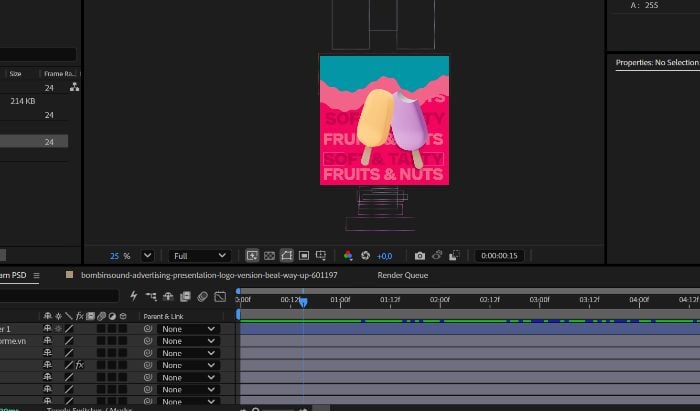This screenshot has height=411, width=700.
Task: Click the Frame Blending column header icon
Action: click(90, 316)
